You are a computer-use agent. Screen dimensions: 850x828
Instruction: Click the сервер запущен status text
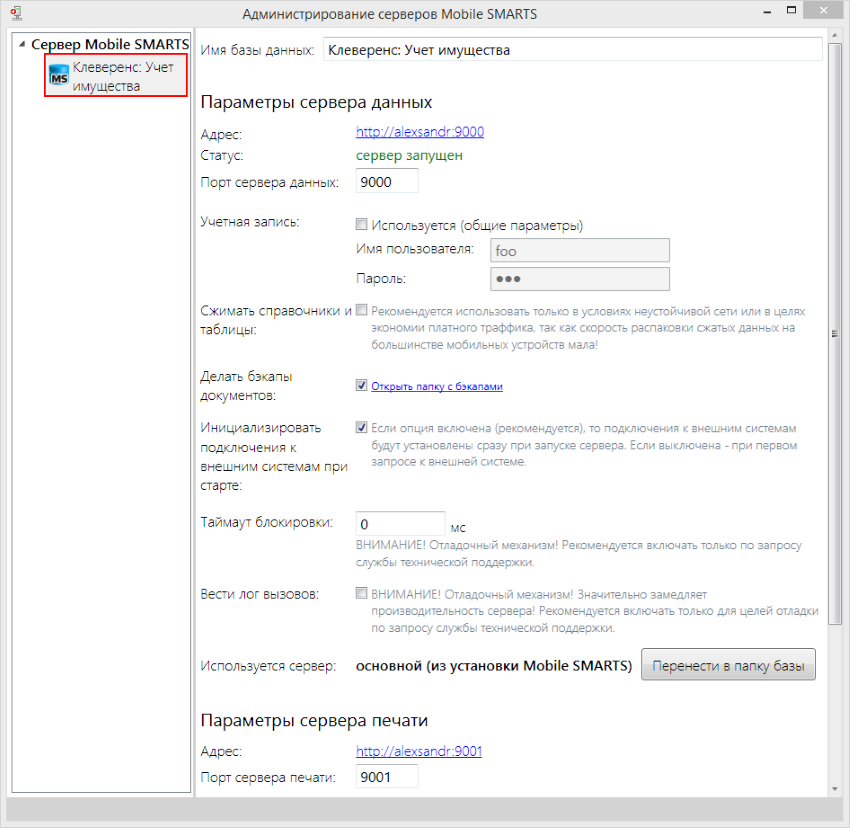tap(409, 156)
